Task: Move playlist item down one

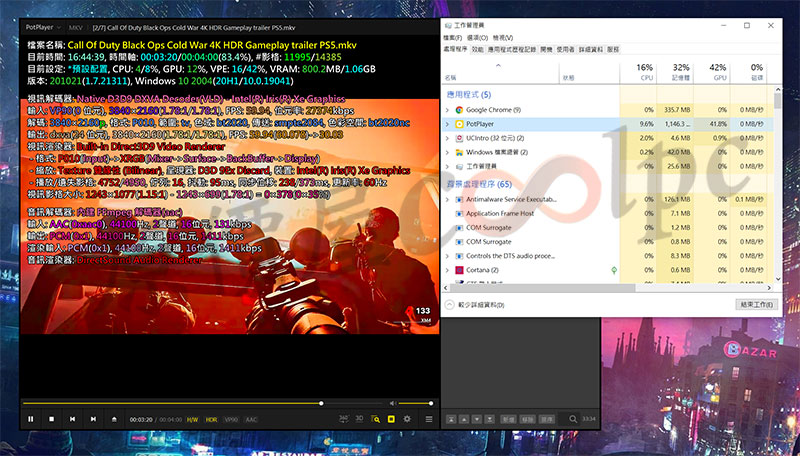Action: click(x=477, y=419)
